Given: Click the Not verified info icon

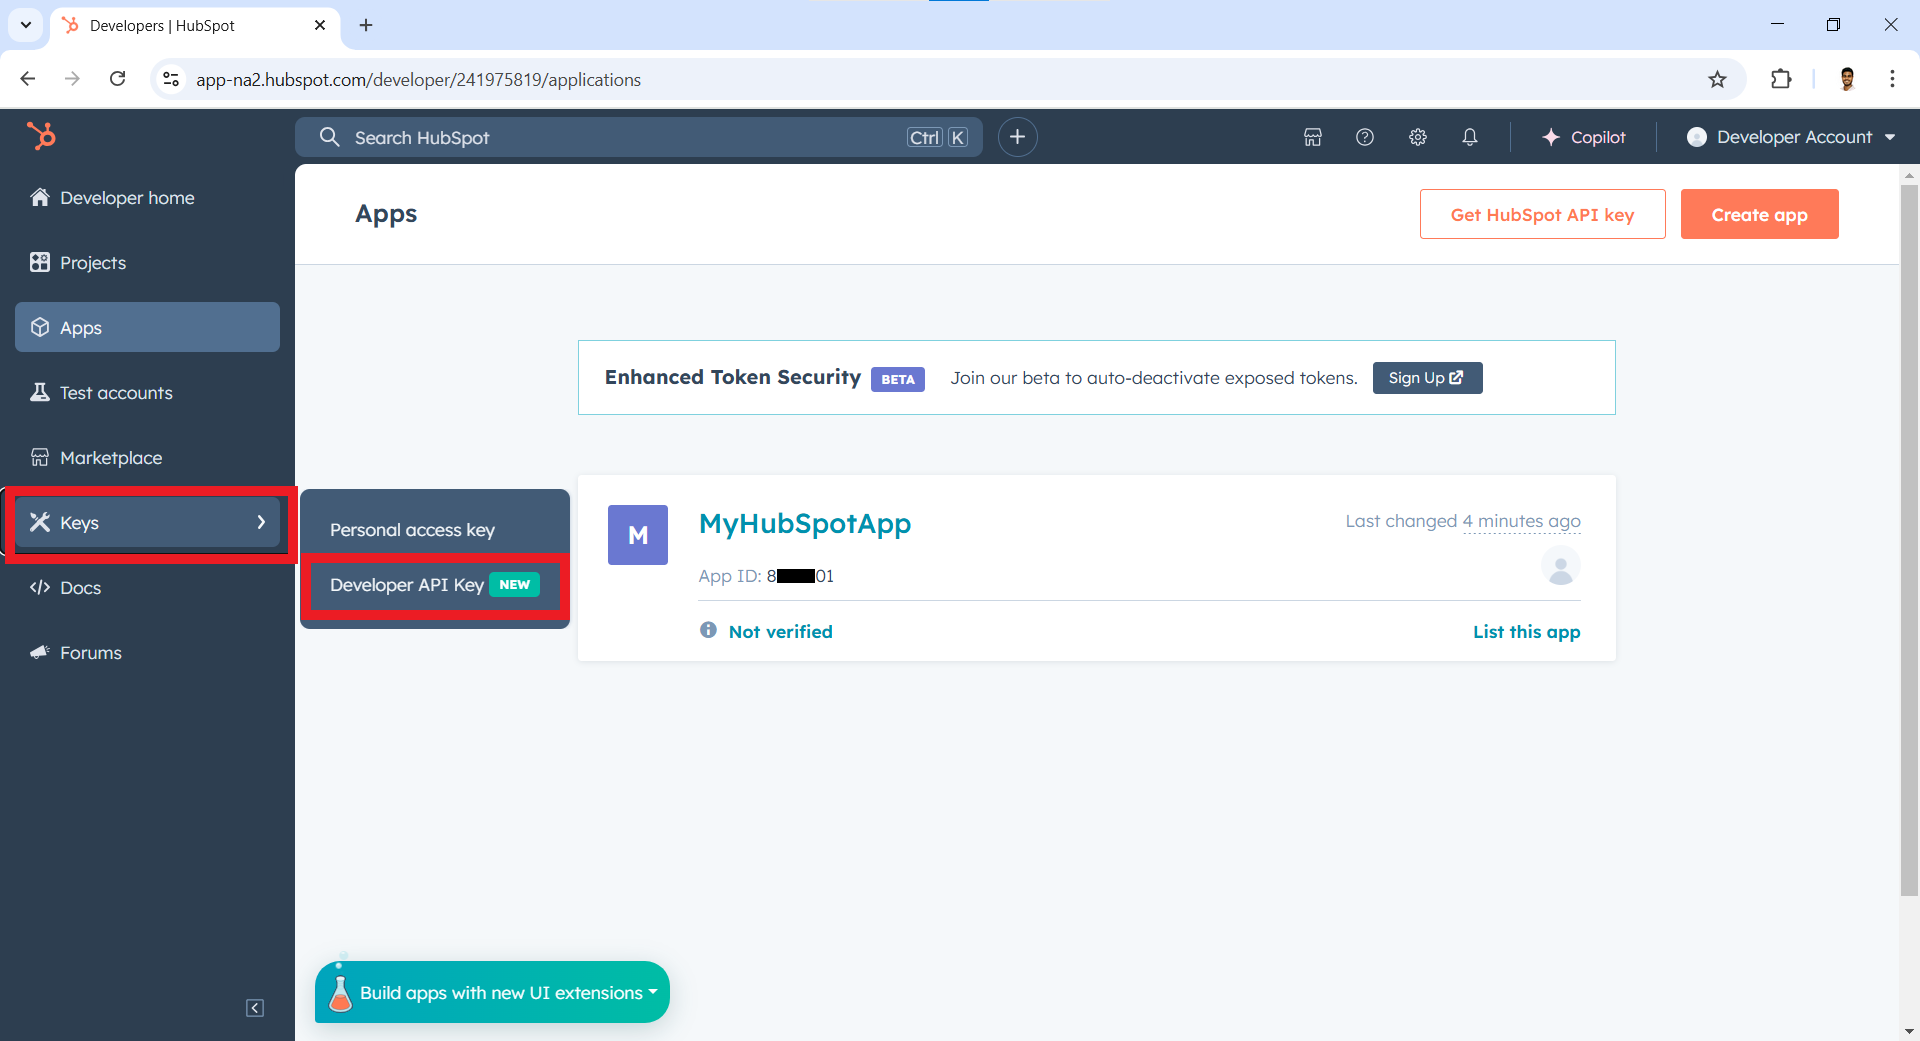Looking at the screenshot, I should (708, 630).
